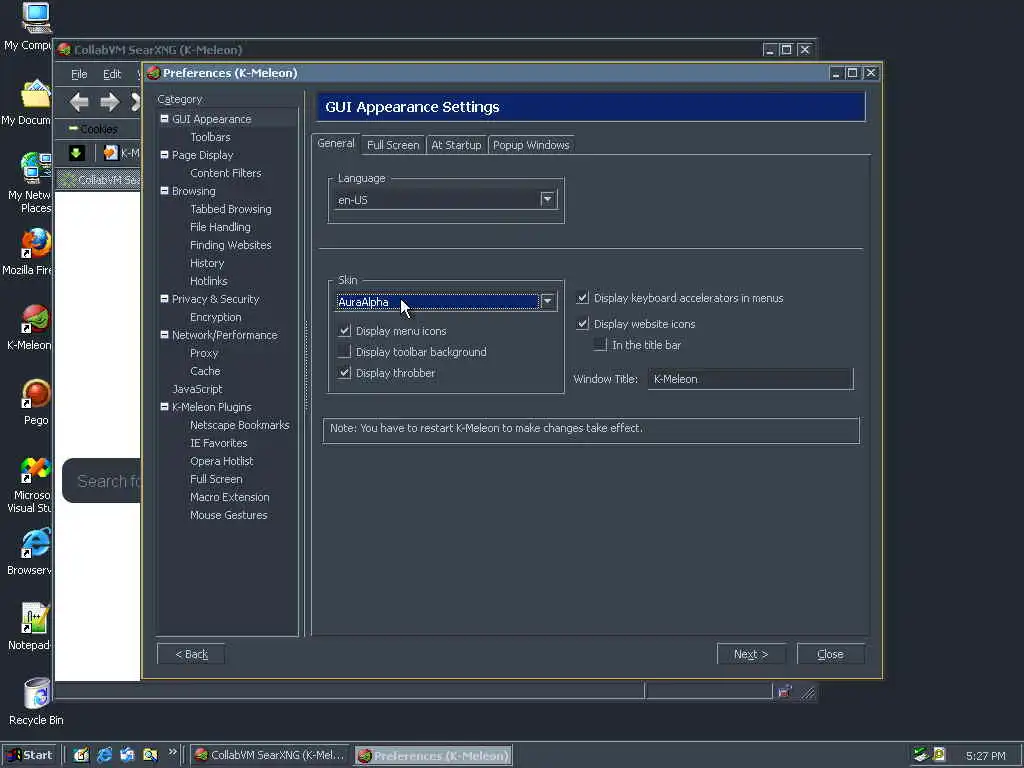Toggle Display keyboard accelerators in menus
This screenshot has width=1024, height=768.
pos(583,298)
